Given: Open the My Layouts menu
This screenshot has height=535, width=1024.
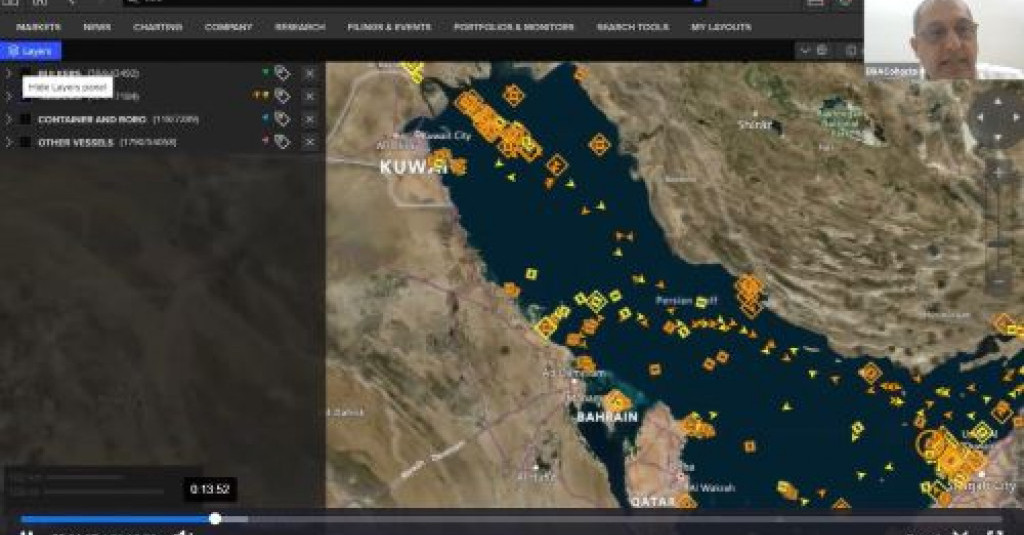Looking at the screenshot, I should pyautogui.click(x=721, y=27).
